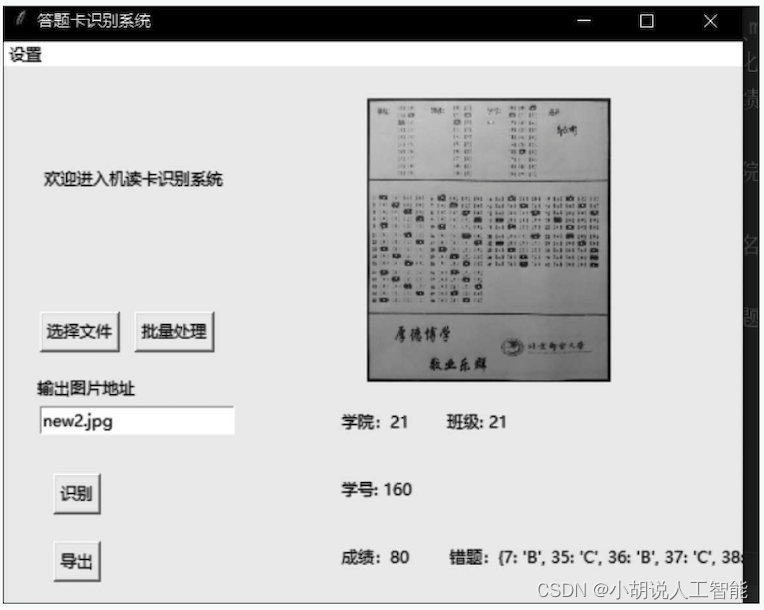Click the 导出 button
764x610 pixels.
77,561
